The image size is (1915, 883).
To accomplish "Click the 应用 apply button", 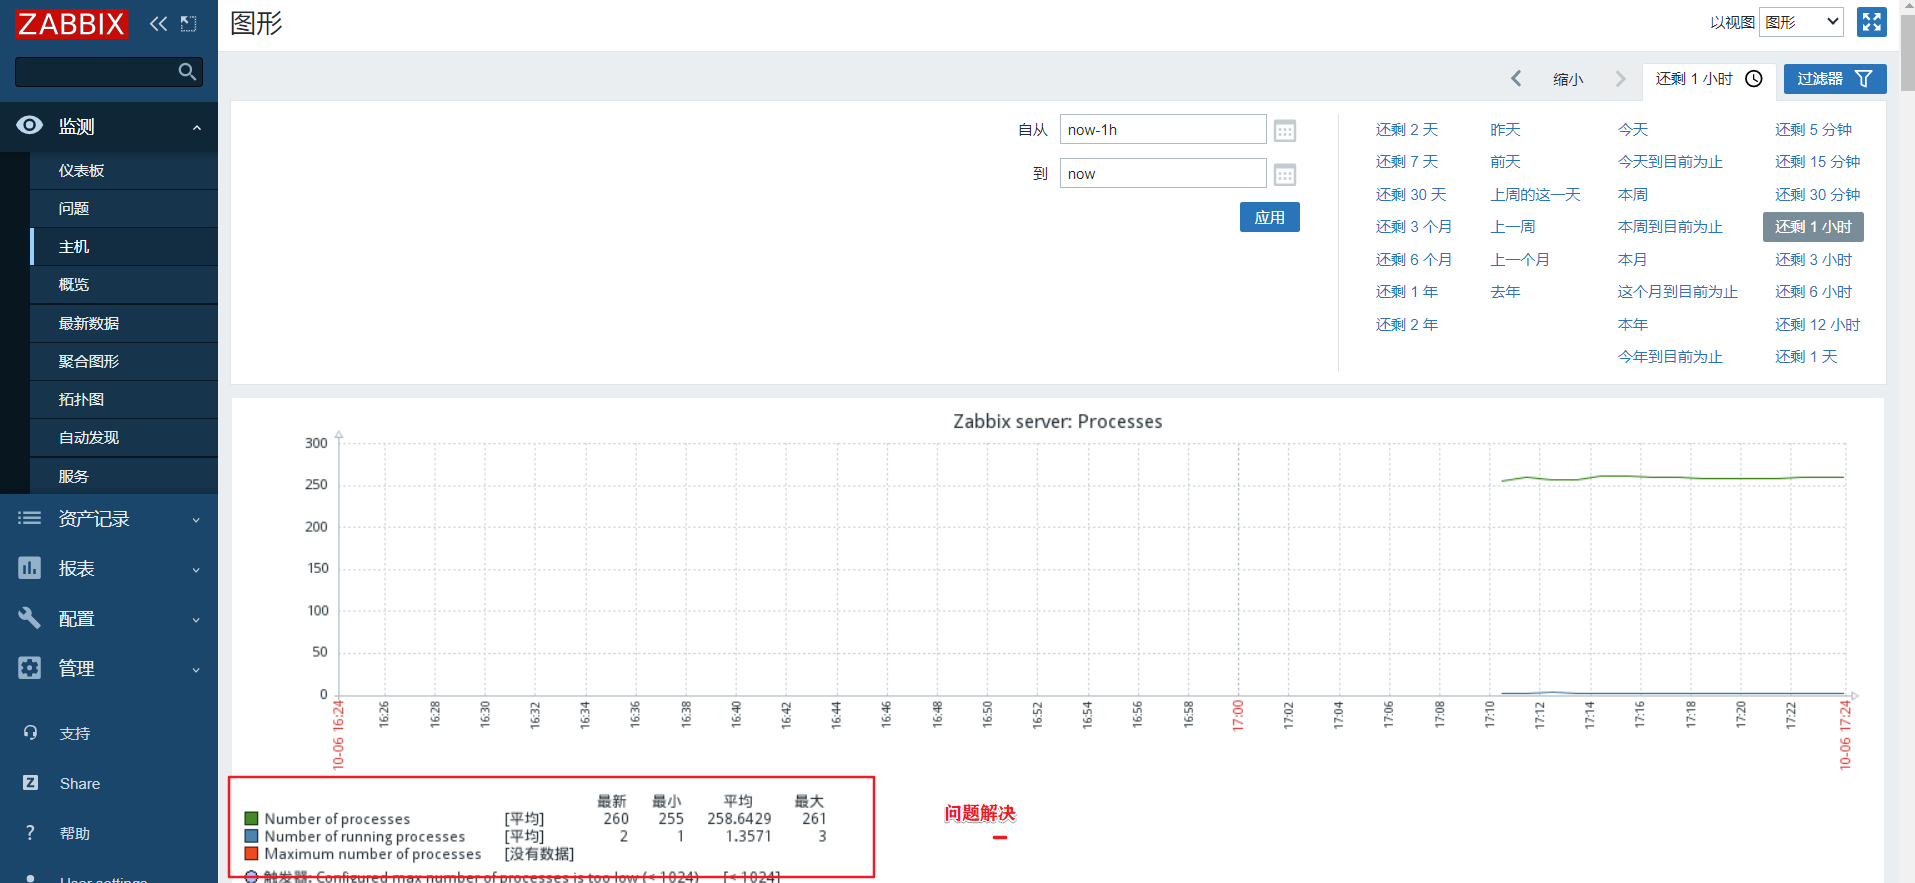I will pyautogui.click(x=1269, y=217).
